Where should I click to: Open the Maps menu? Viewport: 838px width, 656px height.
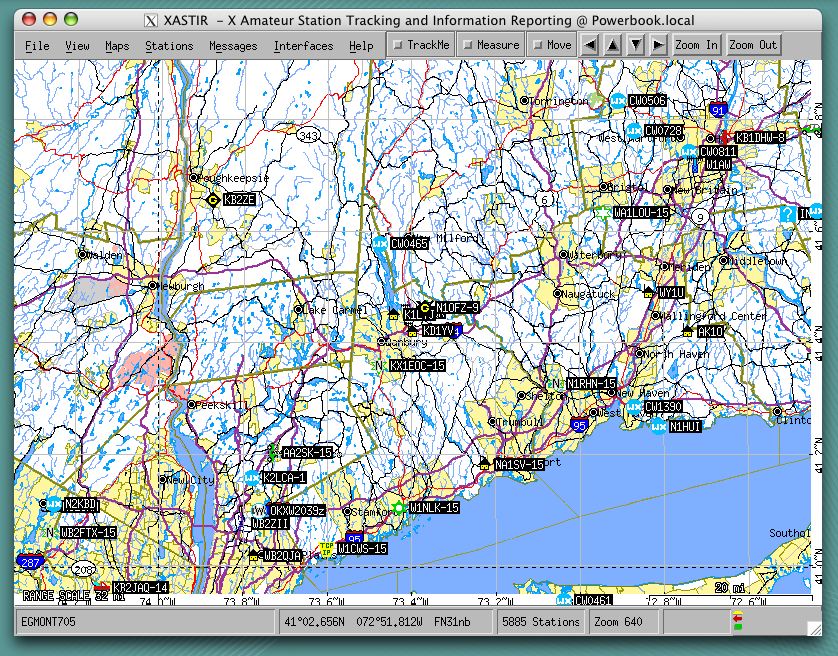tap(117, 46)
